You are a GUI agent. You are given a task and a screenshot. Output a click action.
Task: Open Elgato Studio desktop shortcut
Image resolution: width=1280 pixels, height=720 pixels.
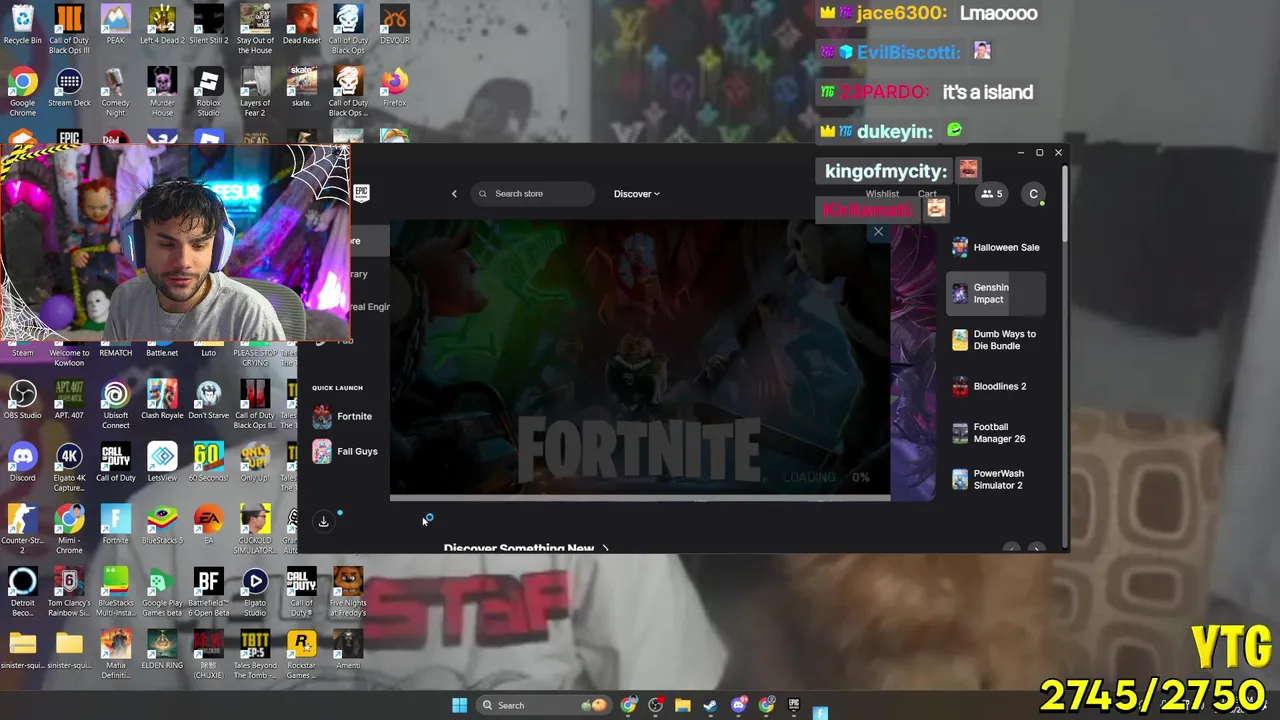pyautogui.click(x=255, y=592)
